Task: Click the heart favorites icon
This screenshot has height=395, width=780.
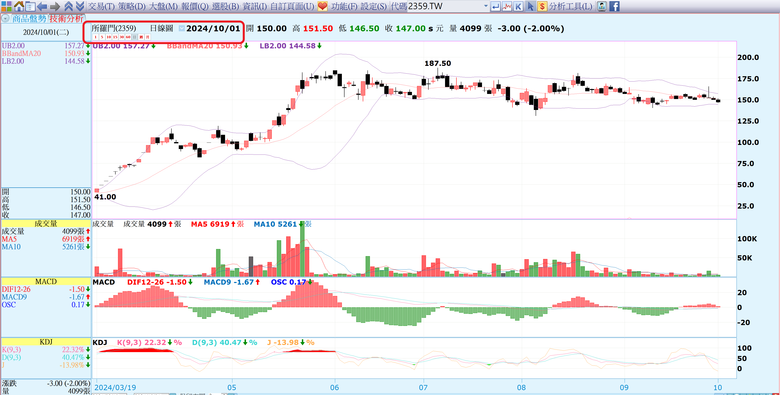Action: 322,6
